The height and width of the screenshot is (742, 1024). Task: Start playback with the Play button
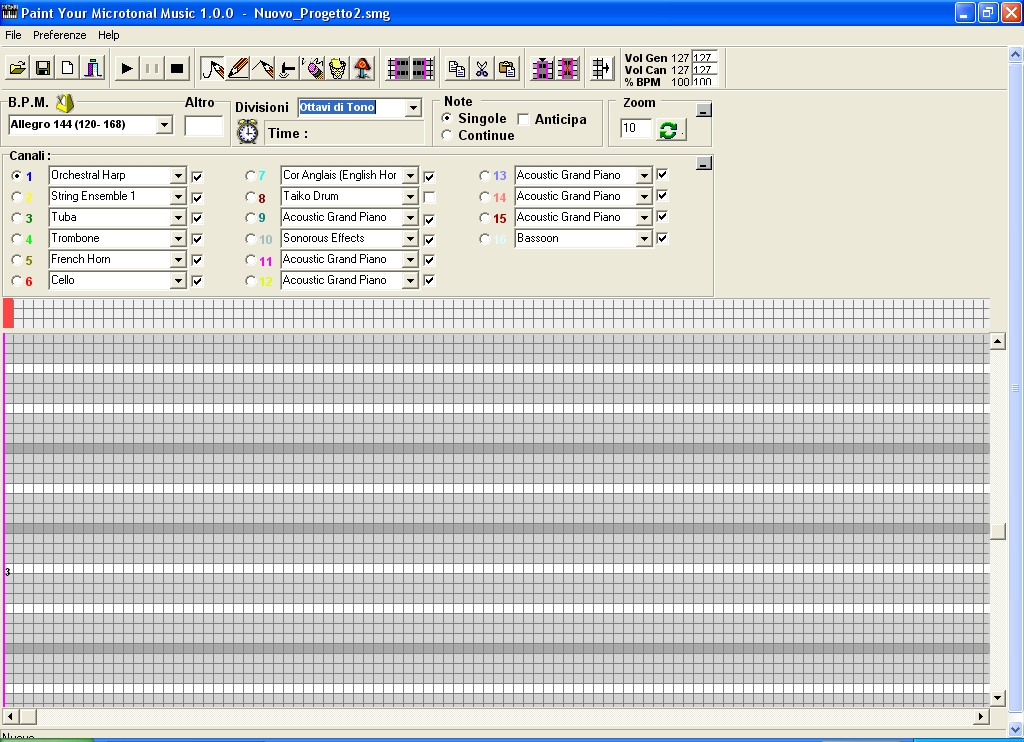pos(127,68)
